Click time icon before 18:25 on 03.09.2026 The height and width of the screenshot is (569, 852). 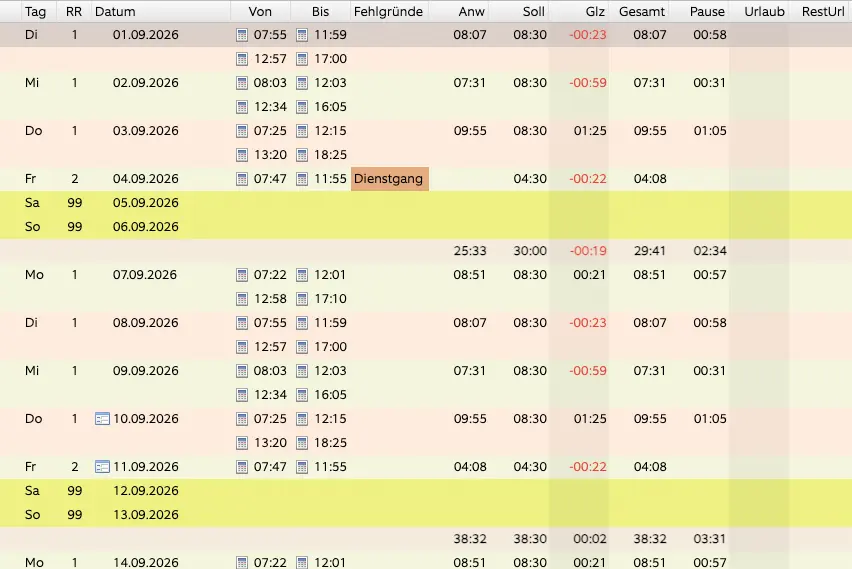tap(302, 155)
